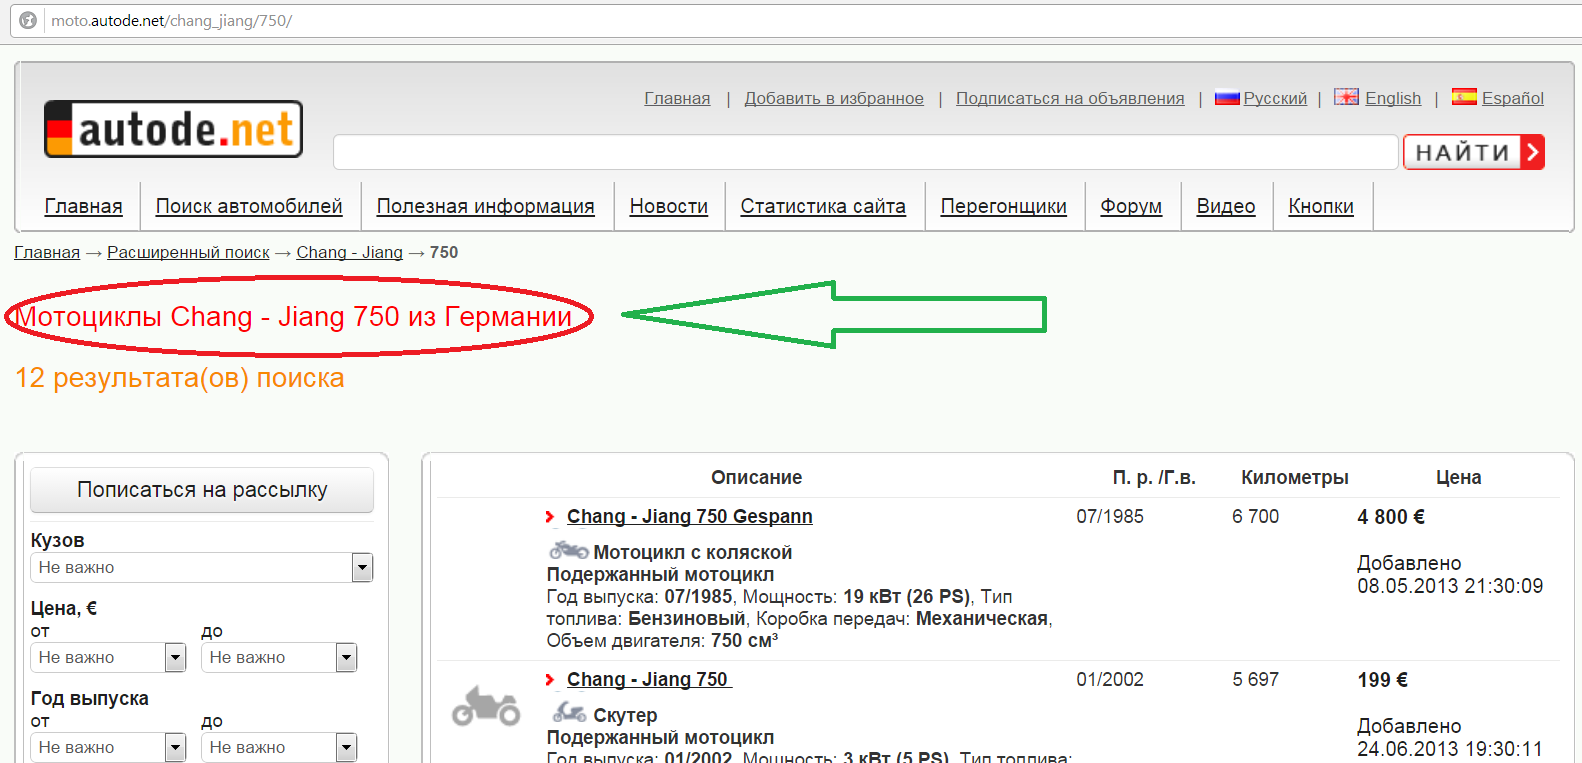1582x763 pixels.
Task: Click the site search input field
Action: click(x=865, y=152)
